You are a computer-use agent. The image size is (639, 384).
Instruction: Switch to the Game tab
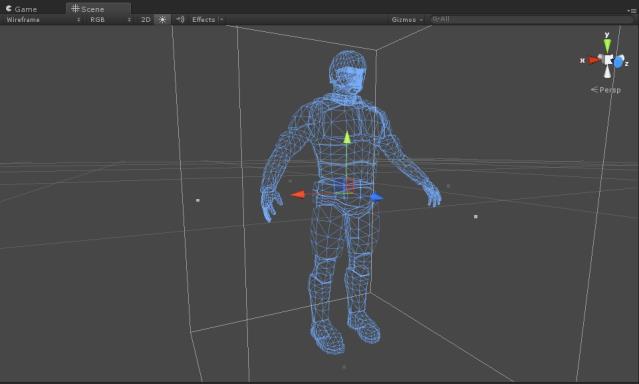(x=21, y=9)
